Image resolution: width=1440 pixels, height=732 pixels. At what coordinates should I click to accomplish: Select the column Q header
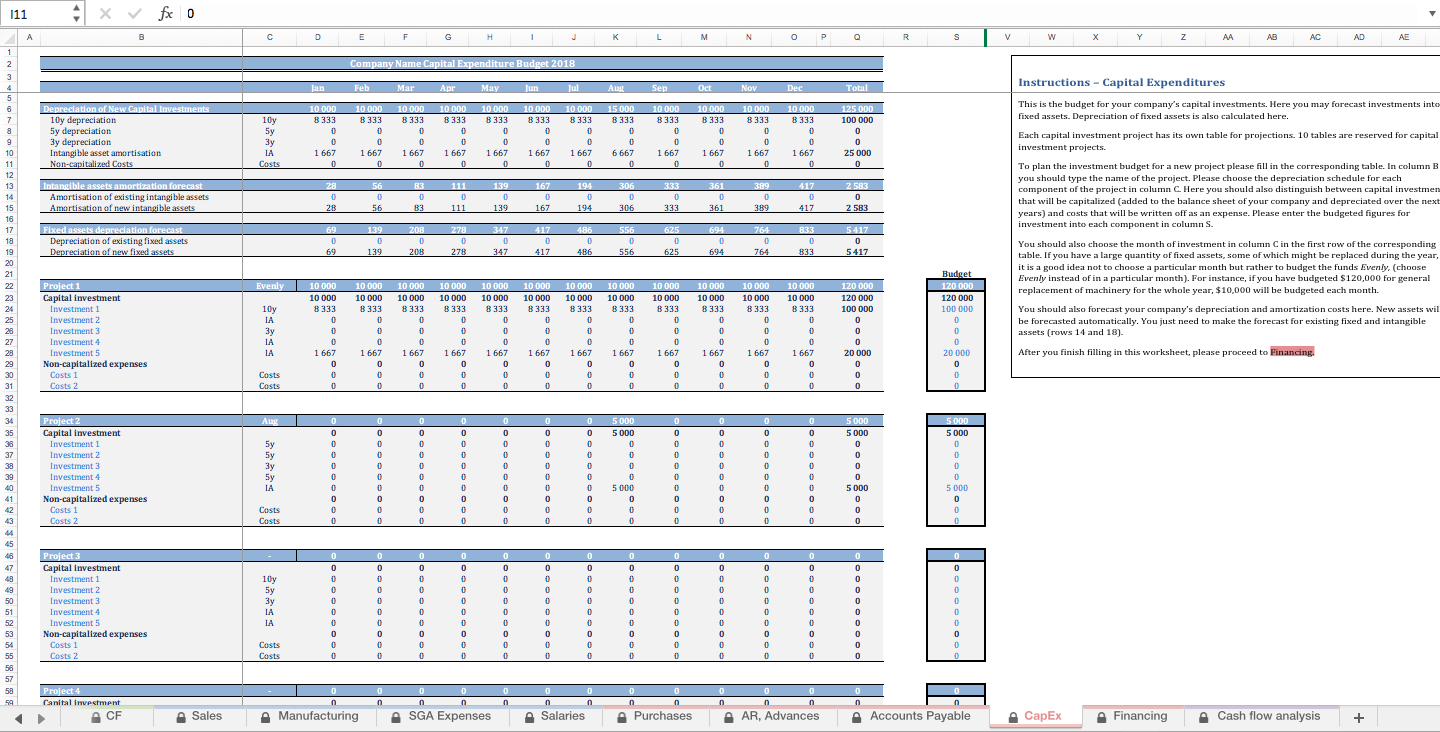[856, 37]
